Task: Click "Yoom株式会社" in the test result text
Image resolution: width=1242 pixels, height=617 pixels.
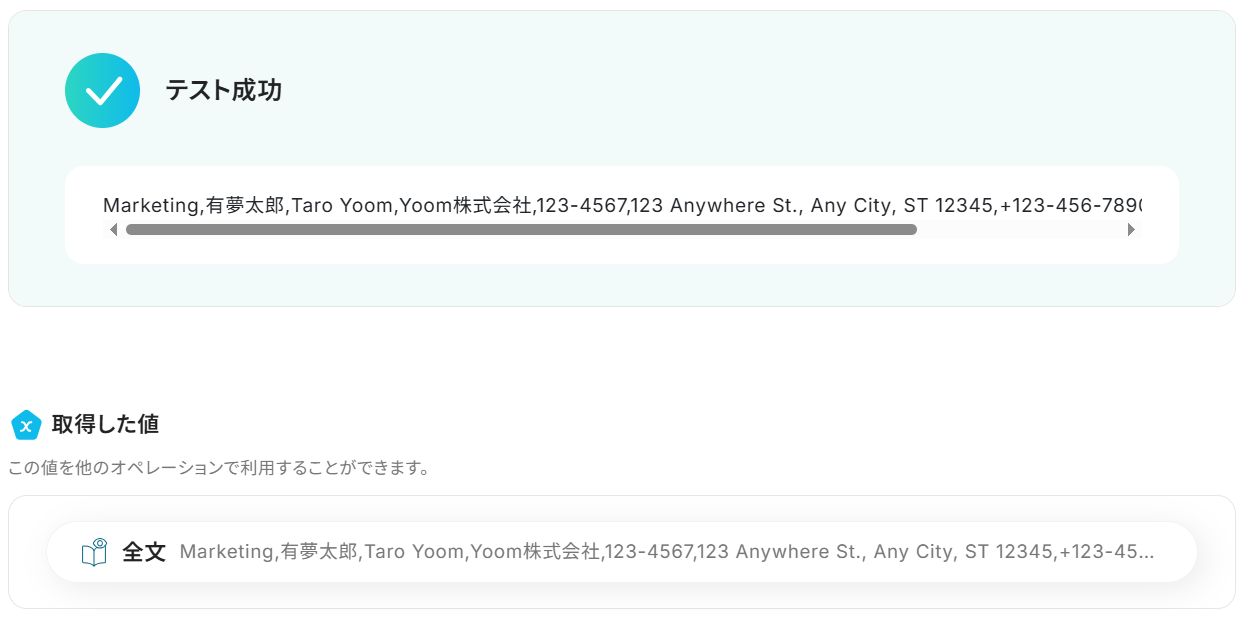Action: [x=465, y=206]
